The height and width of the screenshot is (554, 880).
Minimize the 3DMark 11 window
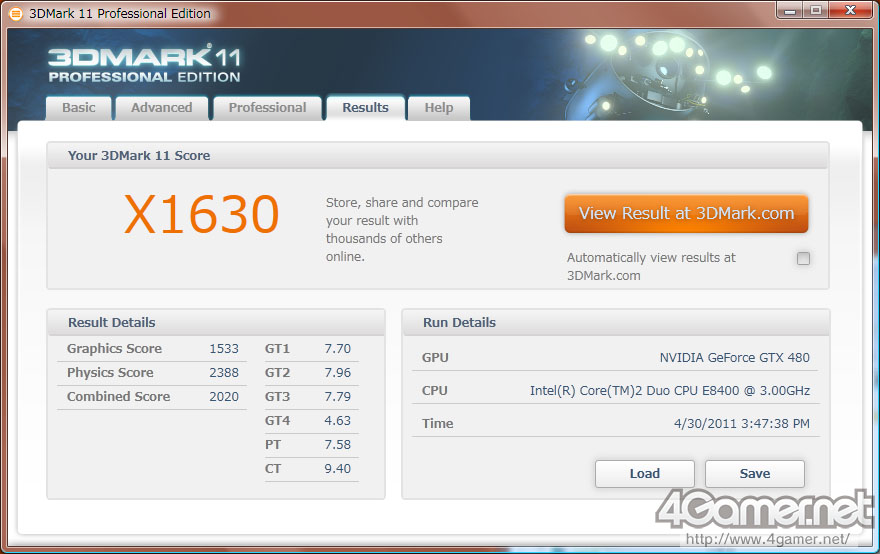790,10
